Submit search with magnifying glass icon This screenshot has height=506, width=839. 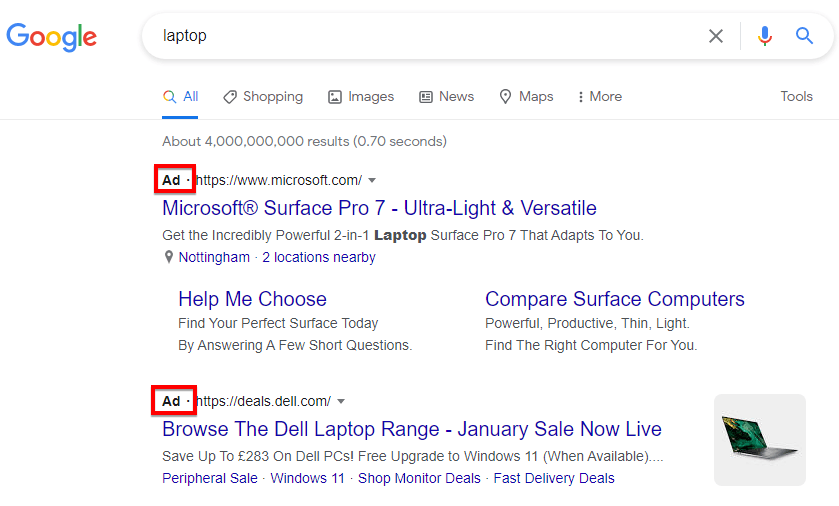pos(805,36)
